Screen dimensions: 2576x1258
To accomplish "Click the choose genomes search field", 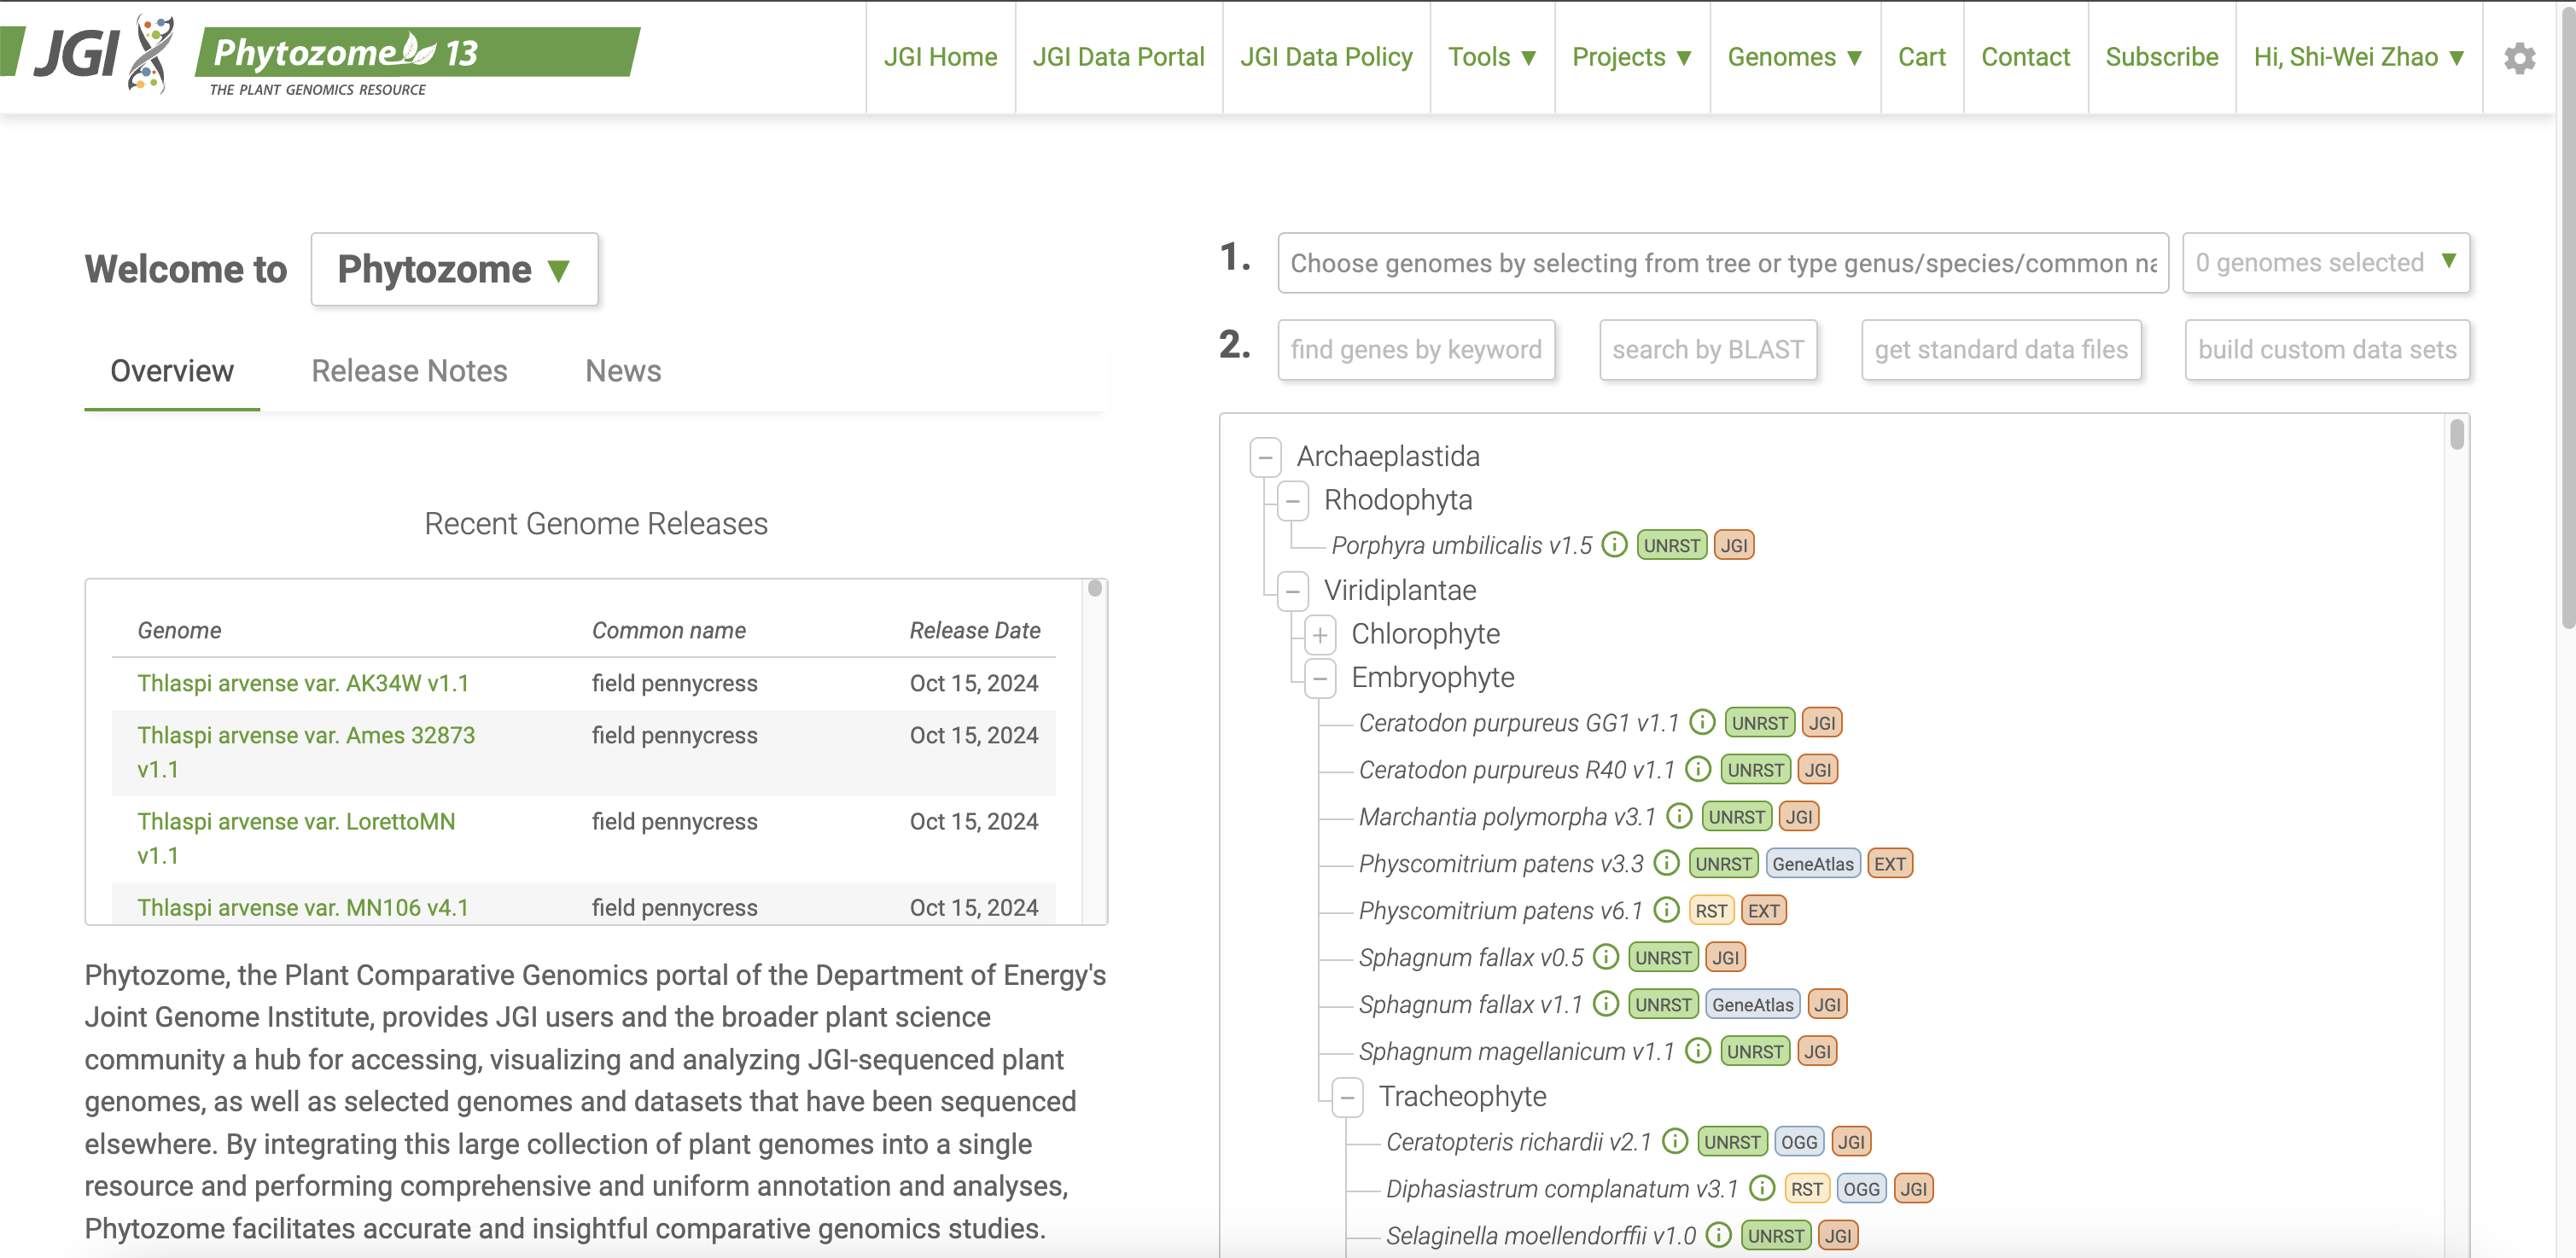I will click(1722, 263).
